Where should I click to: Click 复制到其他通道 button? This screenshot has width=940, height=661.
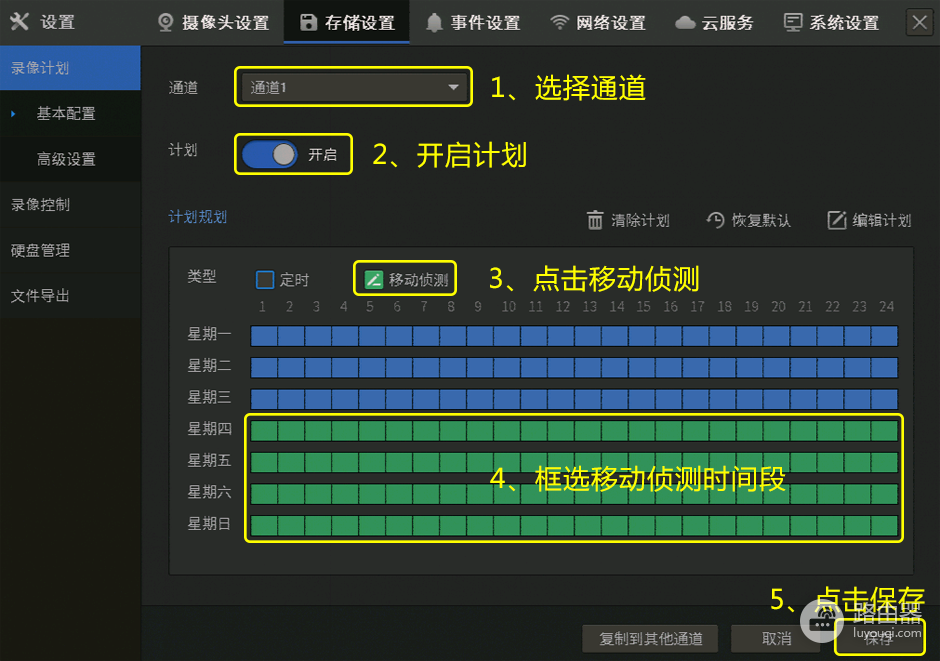(x=650, y=639)
